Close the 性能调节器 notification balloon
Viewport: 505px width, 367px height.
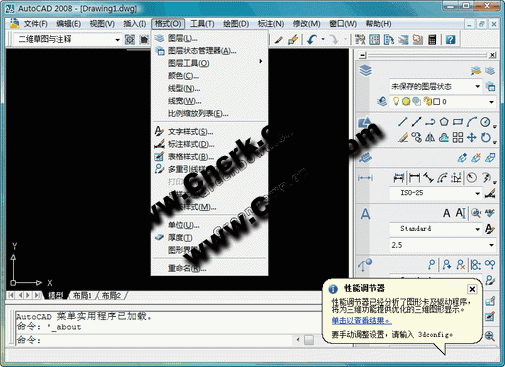tap(472, 289)
